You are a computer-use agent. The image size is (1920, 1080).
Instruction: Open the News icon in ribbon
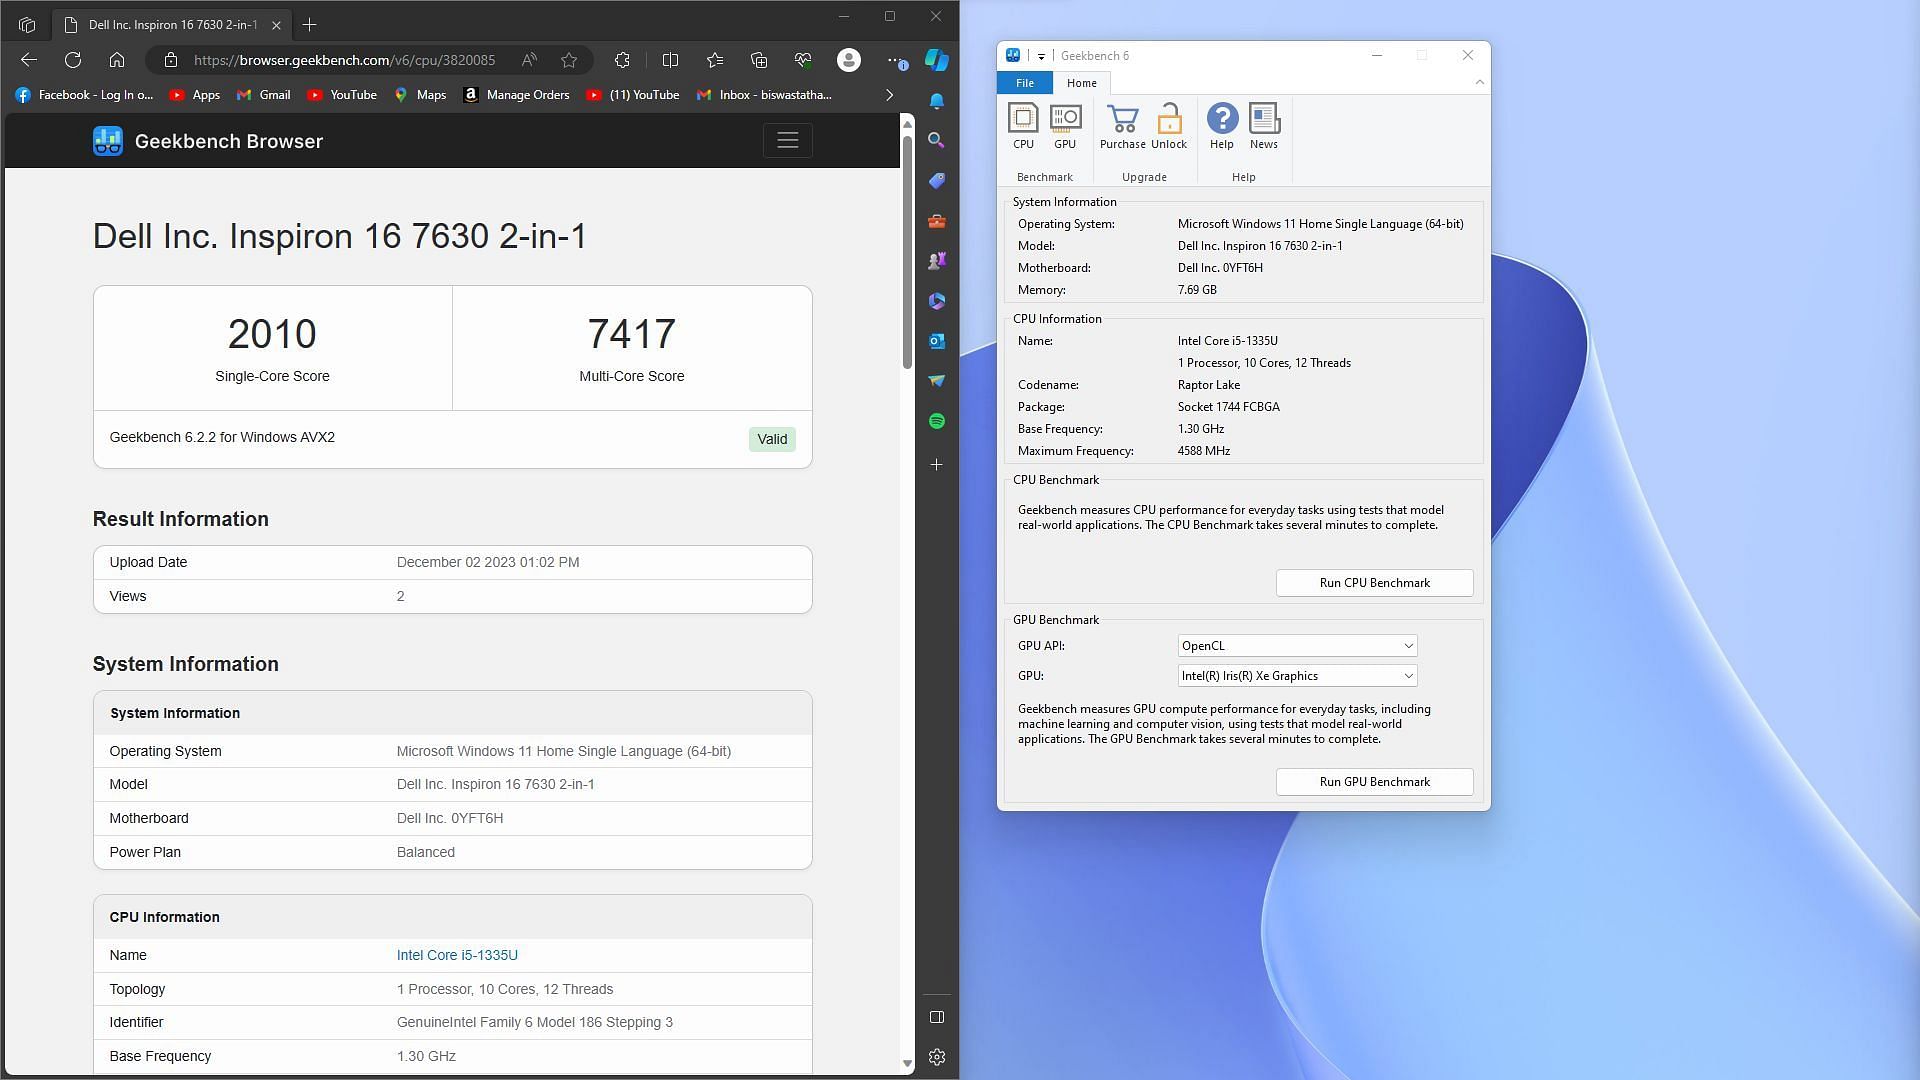[1263, 126]
